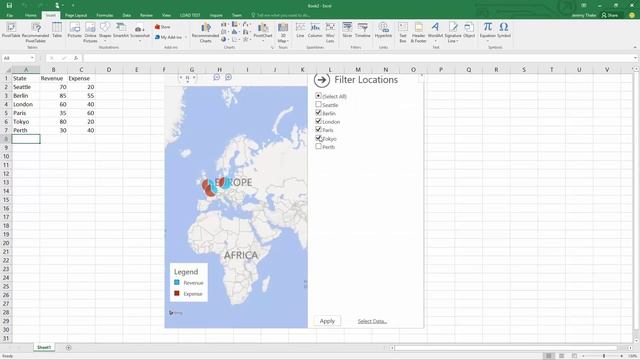
Task: Open Recommended Charts
Action: [206, 32]
